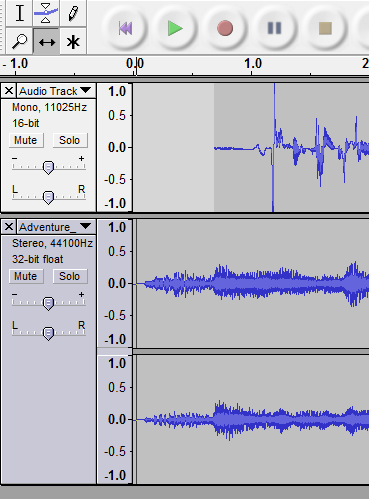Mute the Audio Track
The width and height of the screenshot is (369, 499).
tap(26, 140)
